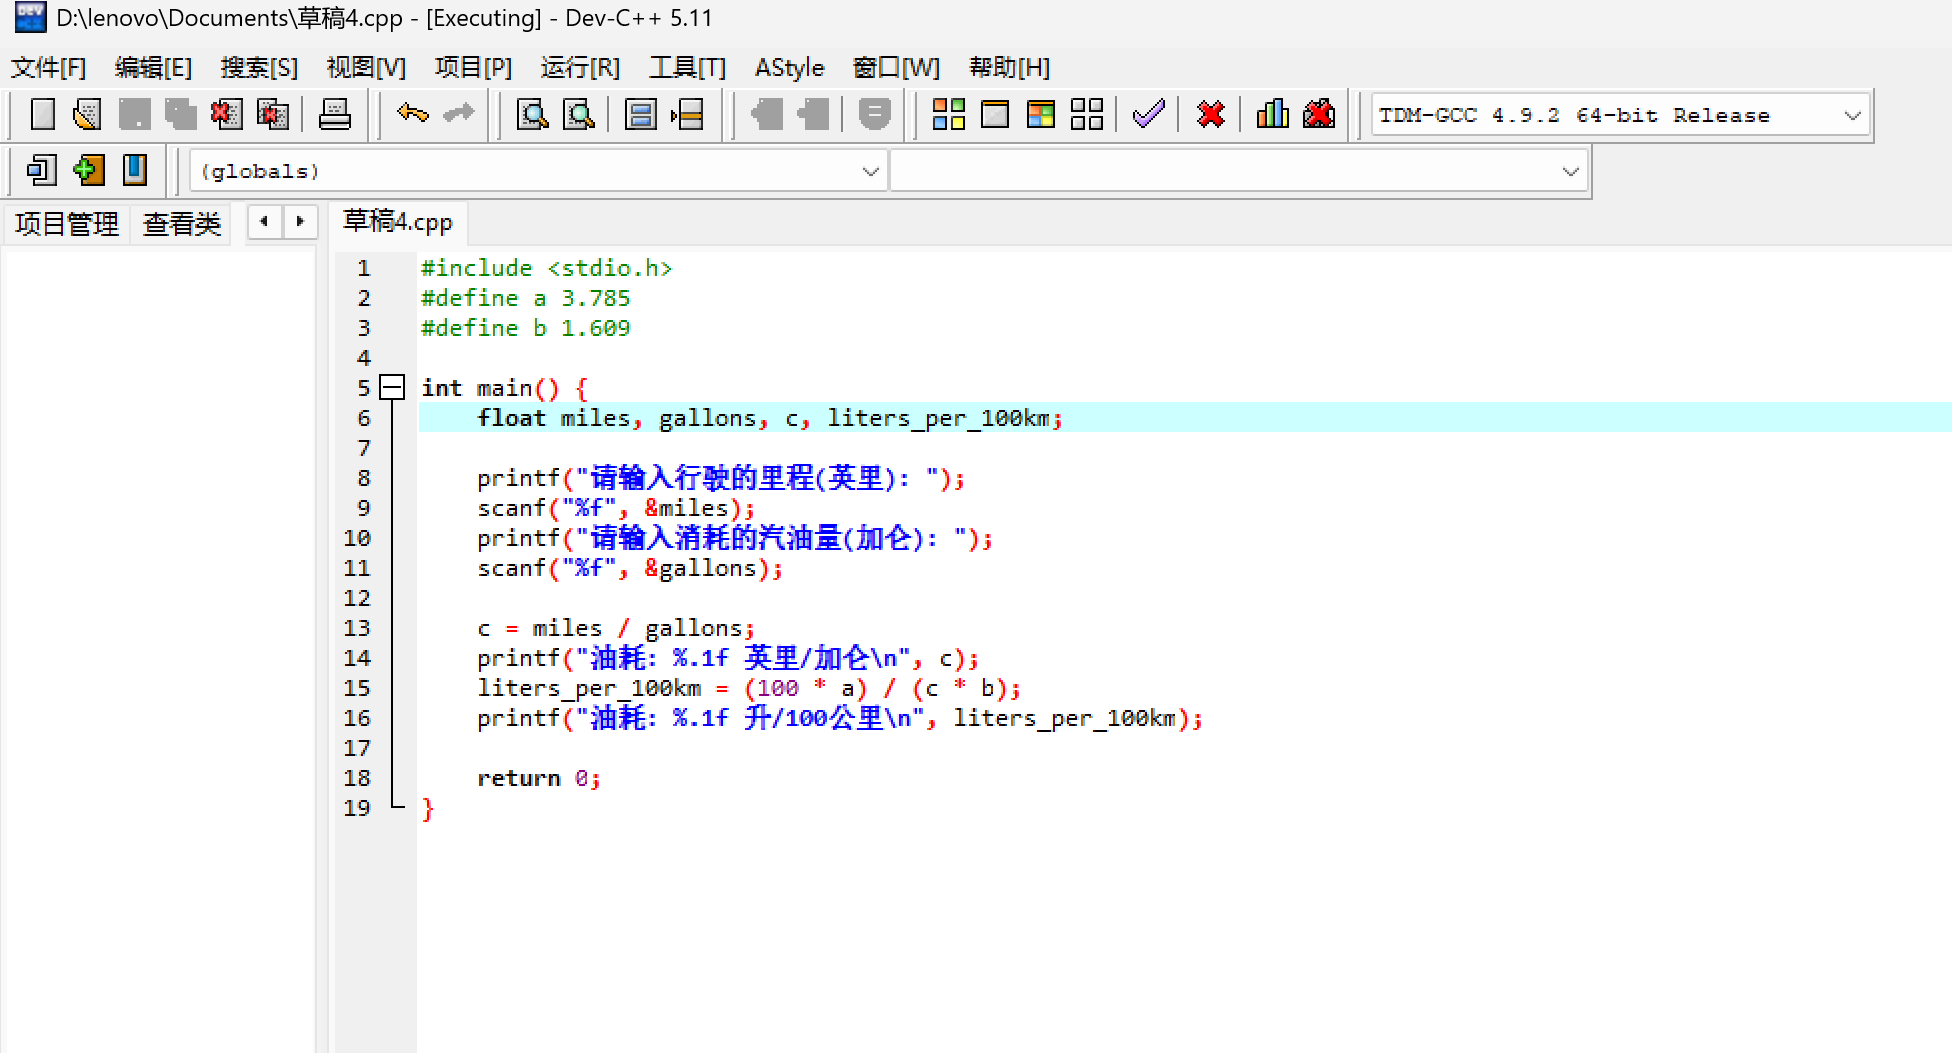Open the AStyle menu
1952x1053 pixels.
790,68
